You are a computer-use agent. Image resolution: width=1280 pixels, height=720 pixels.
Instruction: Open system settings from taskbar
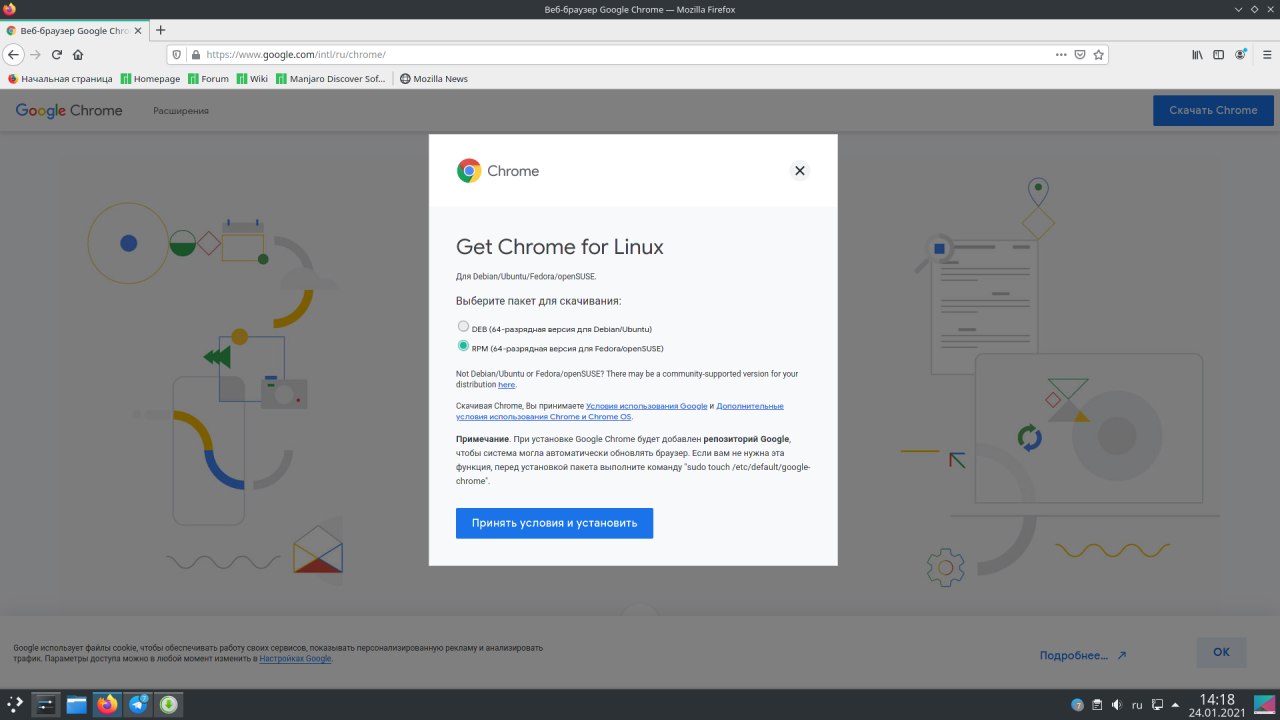coord(46,704)
